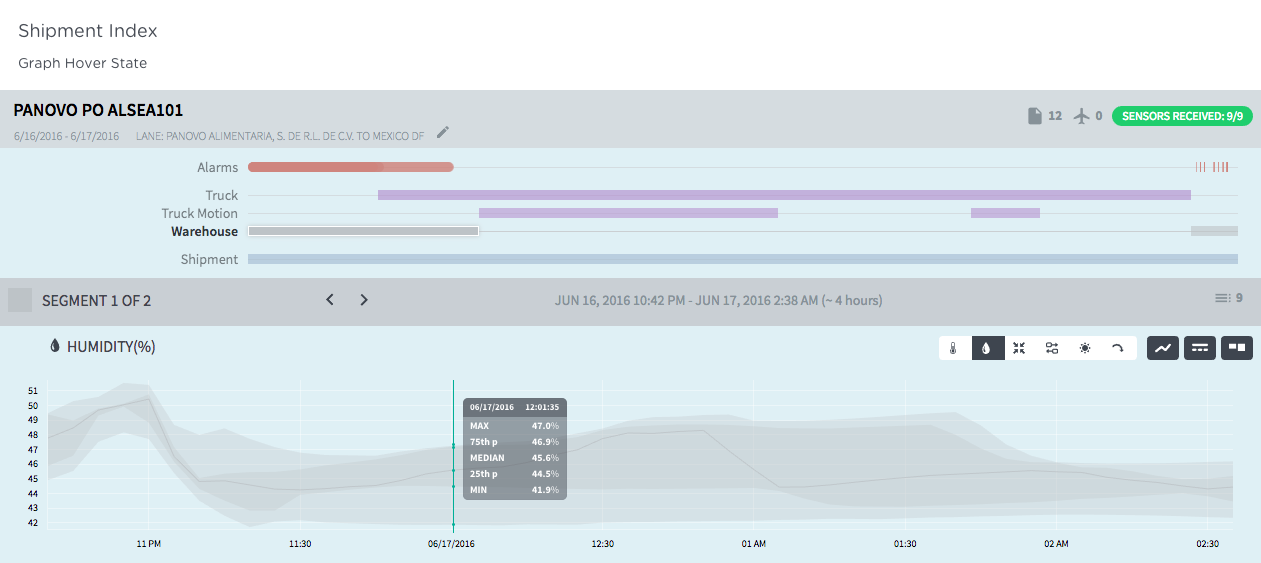The width and height of the screenshot is (1261, 563).
Task: Select the shock/motion arrows sensor icon
Action: tap(1052, 348)
